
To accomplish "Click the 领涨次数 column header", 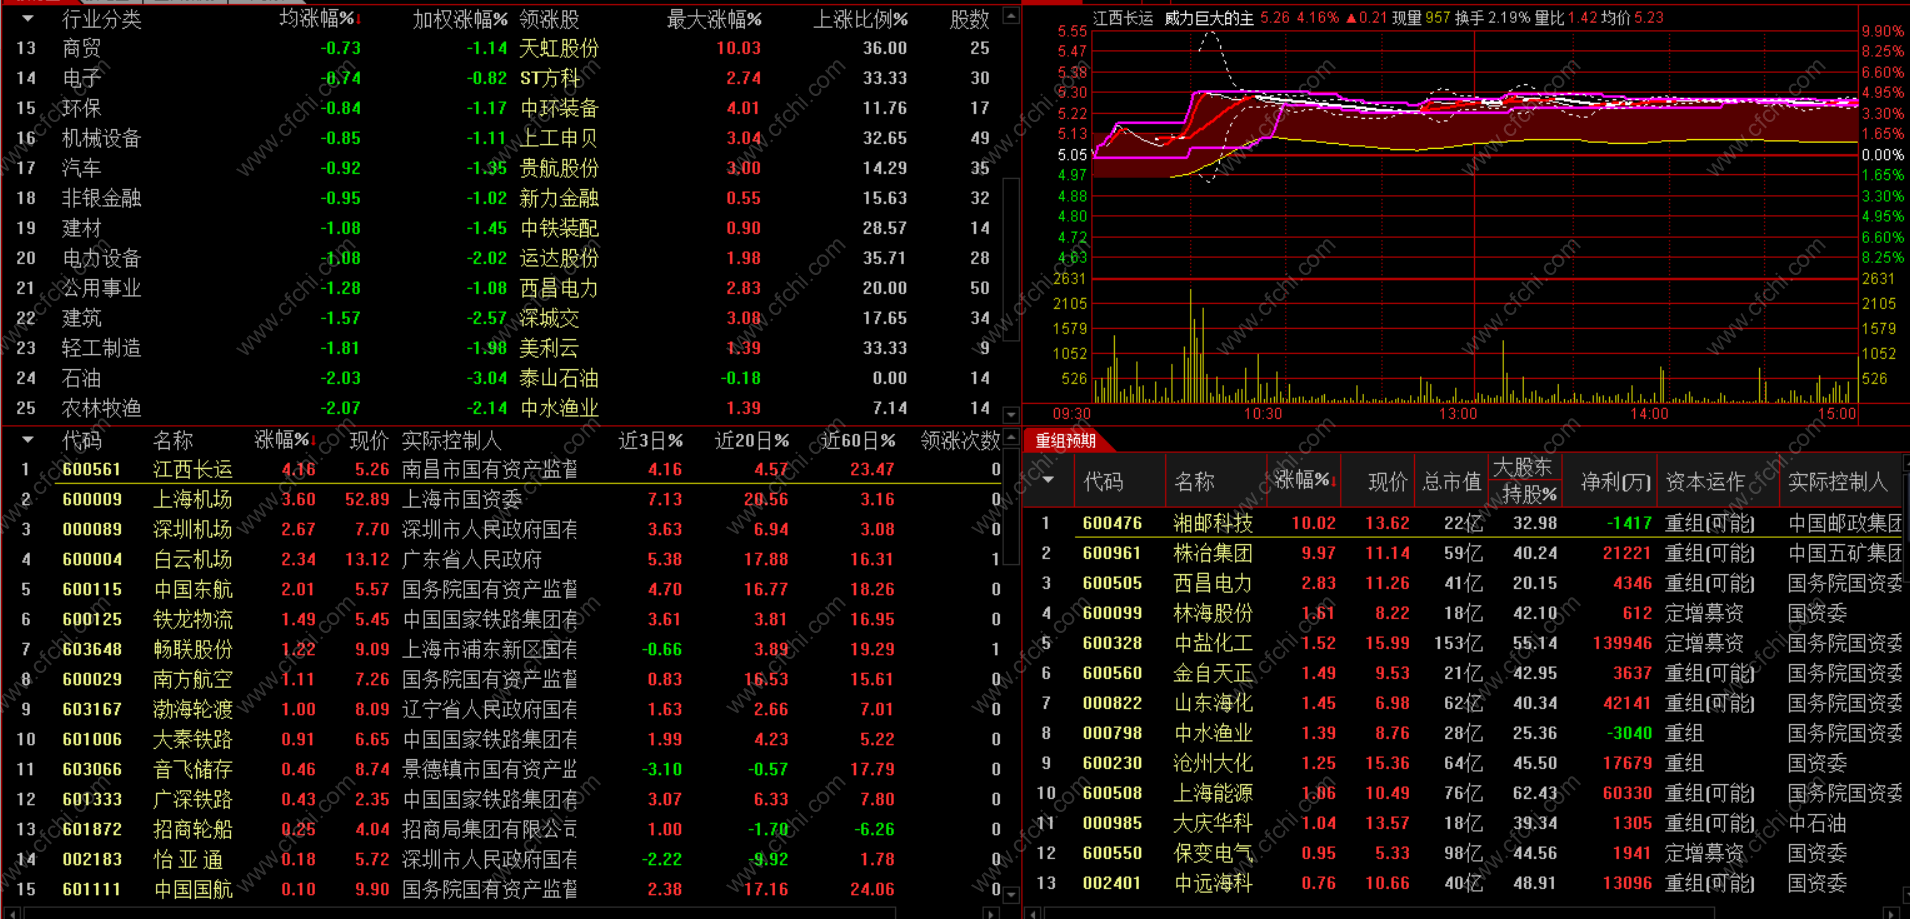I will tap(960, 440).
